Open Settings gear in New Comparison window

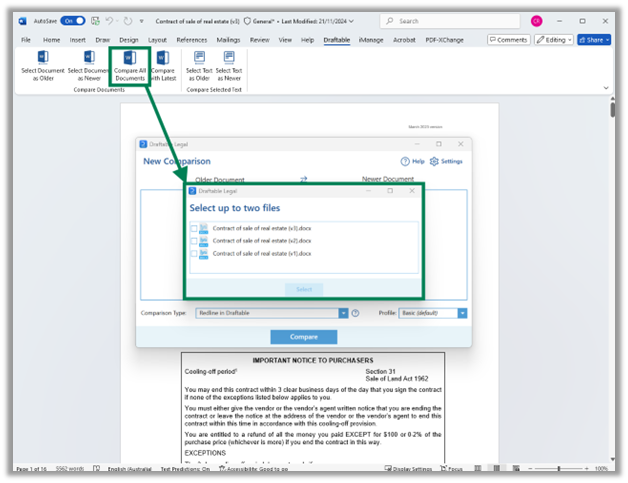(446, 161)
